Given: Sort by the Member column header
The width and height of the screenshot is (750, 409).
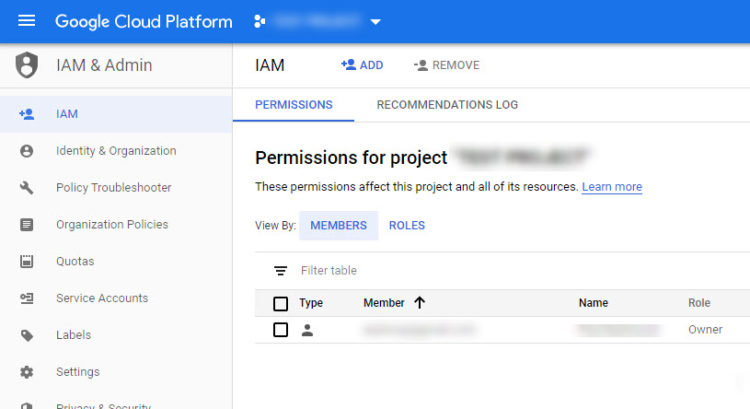Looking at the screenshot, I should click(x=384, y=303).
